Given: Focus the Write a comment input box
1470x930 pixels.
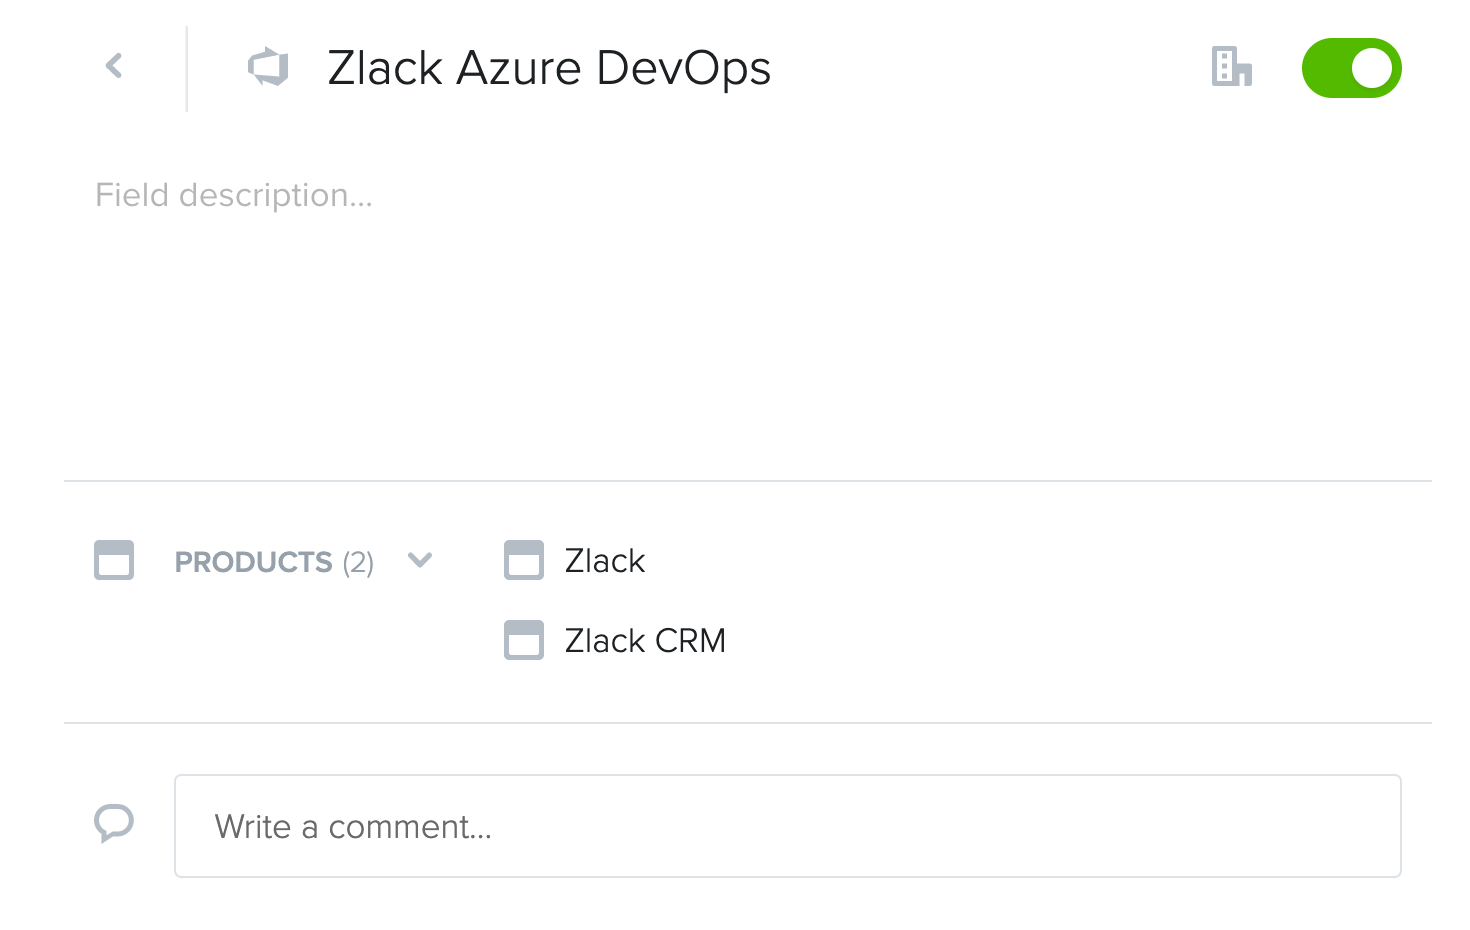Looking at the screenshot, I should pyautogui.click(x=787, y=826).
